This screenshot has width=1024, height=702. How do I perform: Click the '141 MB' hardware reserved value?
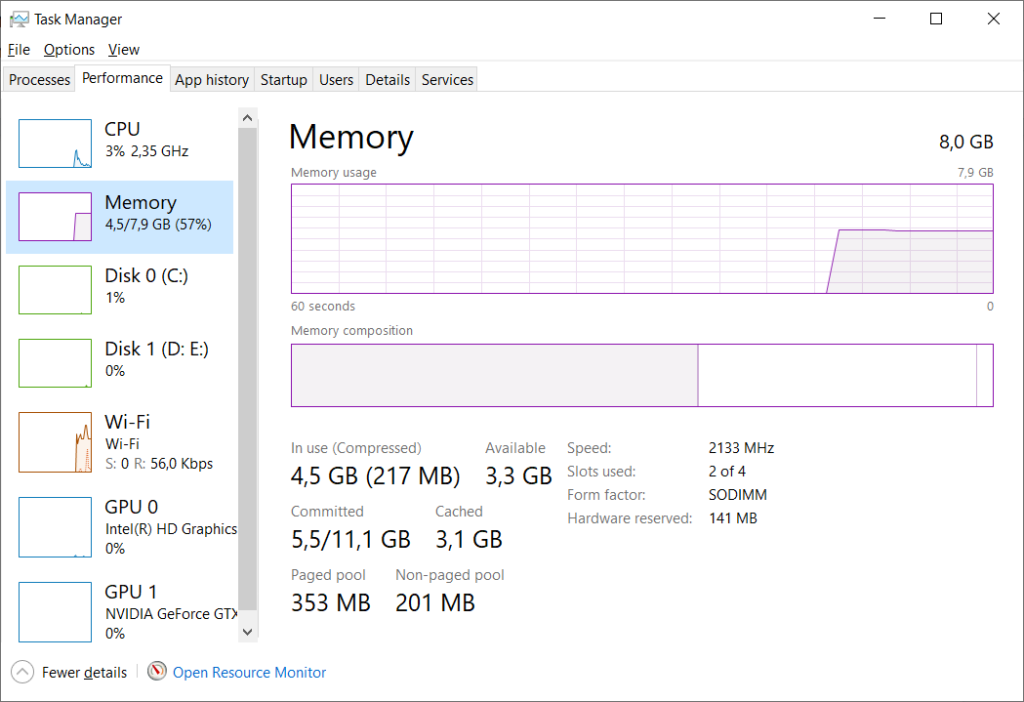tap(733, 519)
